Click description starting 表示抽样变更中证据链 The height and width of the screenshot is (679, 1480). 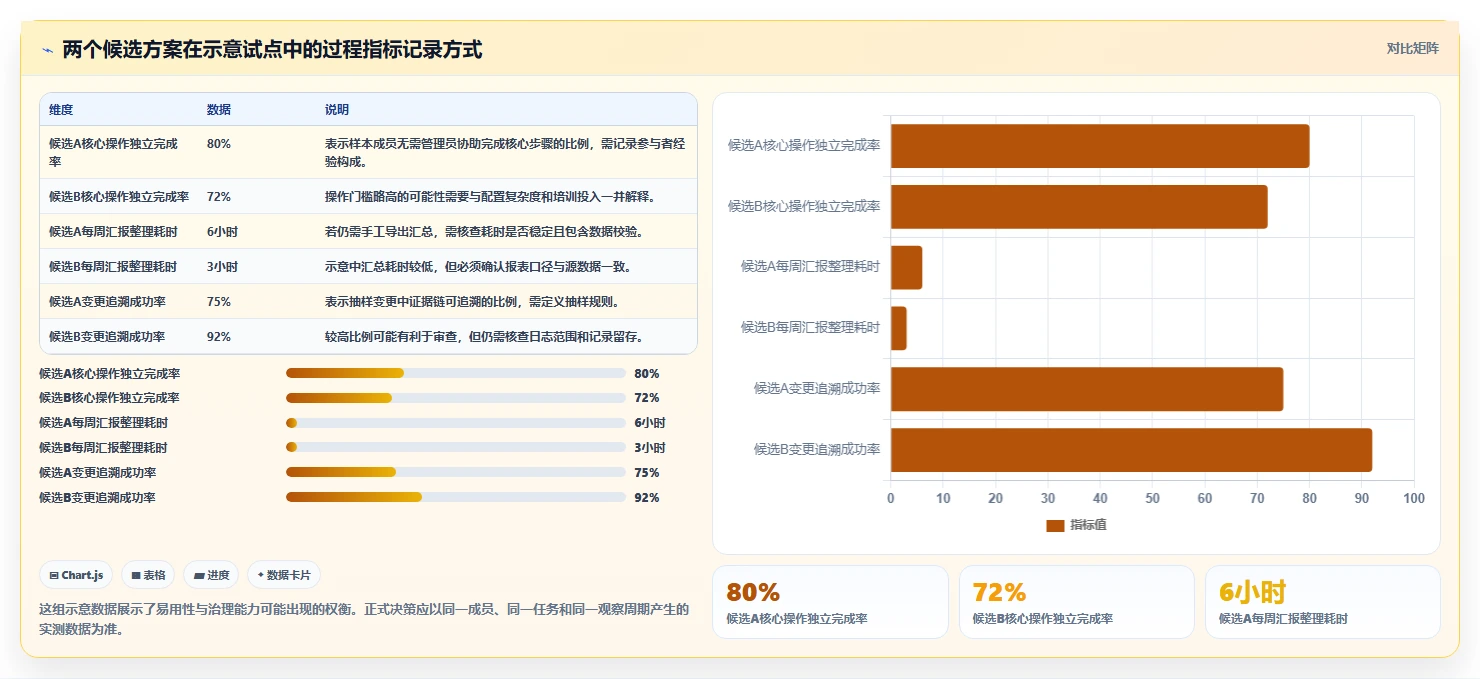(x=472, y=302)
